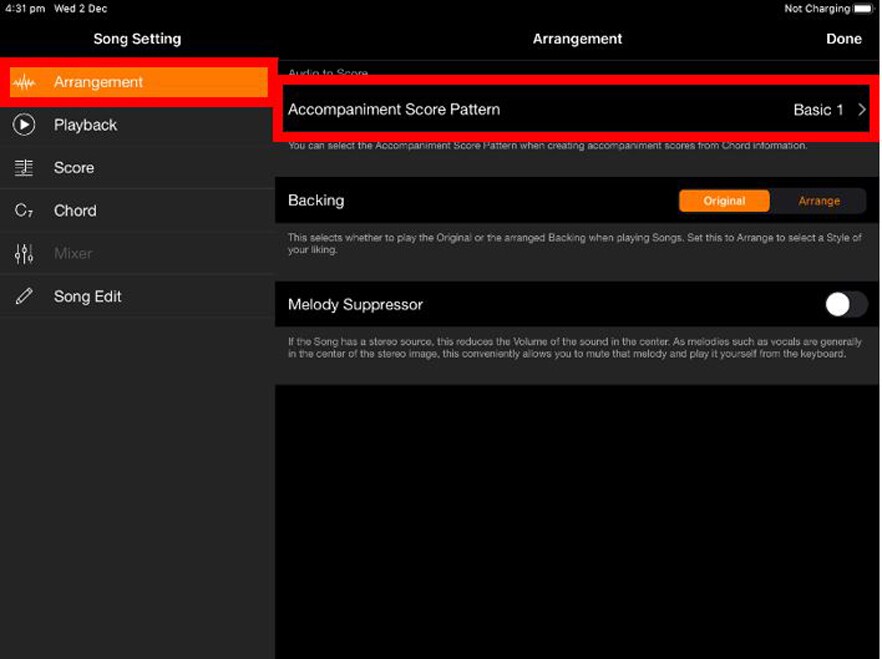Click the Arrangement waveform icon
The image size is (882, 659).
pyautogui.click(x=24, y=82)
